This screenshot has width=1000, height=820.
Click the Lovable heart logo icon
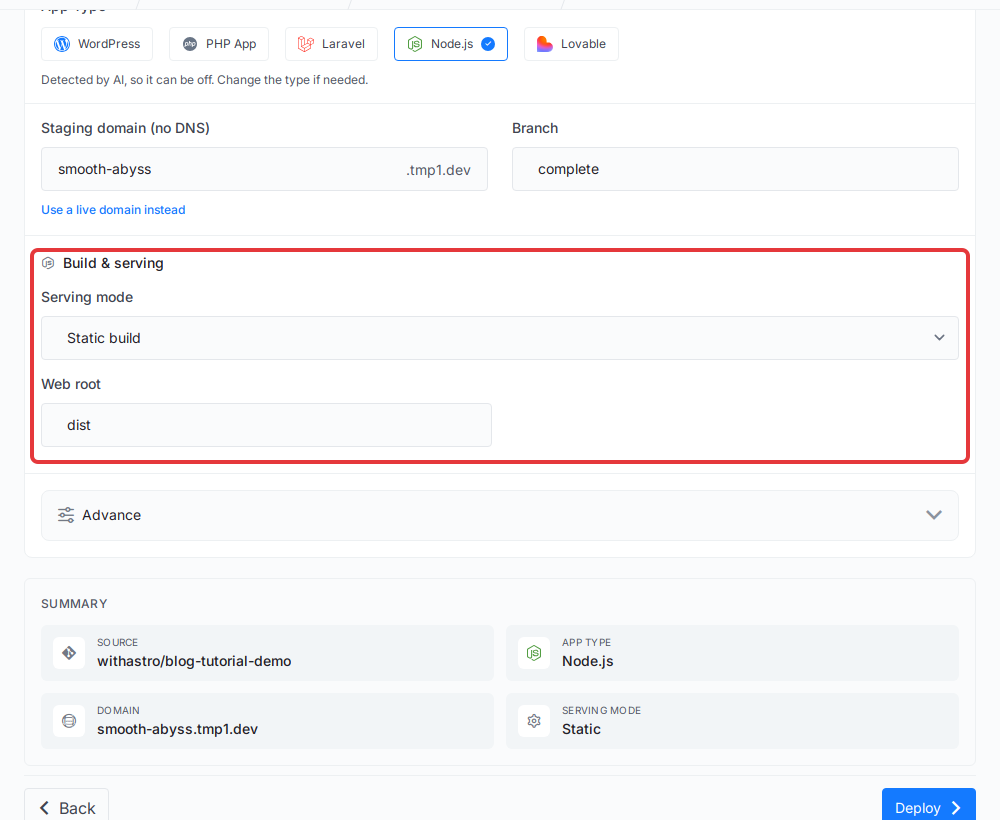[x=545, y=44]
